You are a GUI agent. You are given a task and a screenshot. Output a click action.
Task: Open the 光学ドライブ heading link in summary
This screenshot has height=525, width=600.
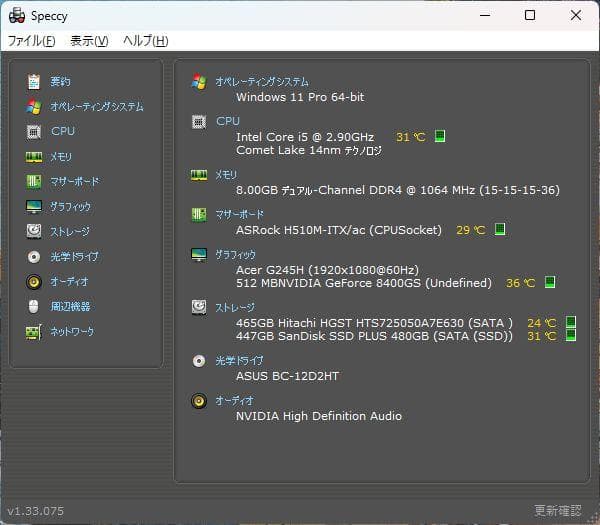coord(240,361)
